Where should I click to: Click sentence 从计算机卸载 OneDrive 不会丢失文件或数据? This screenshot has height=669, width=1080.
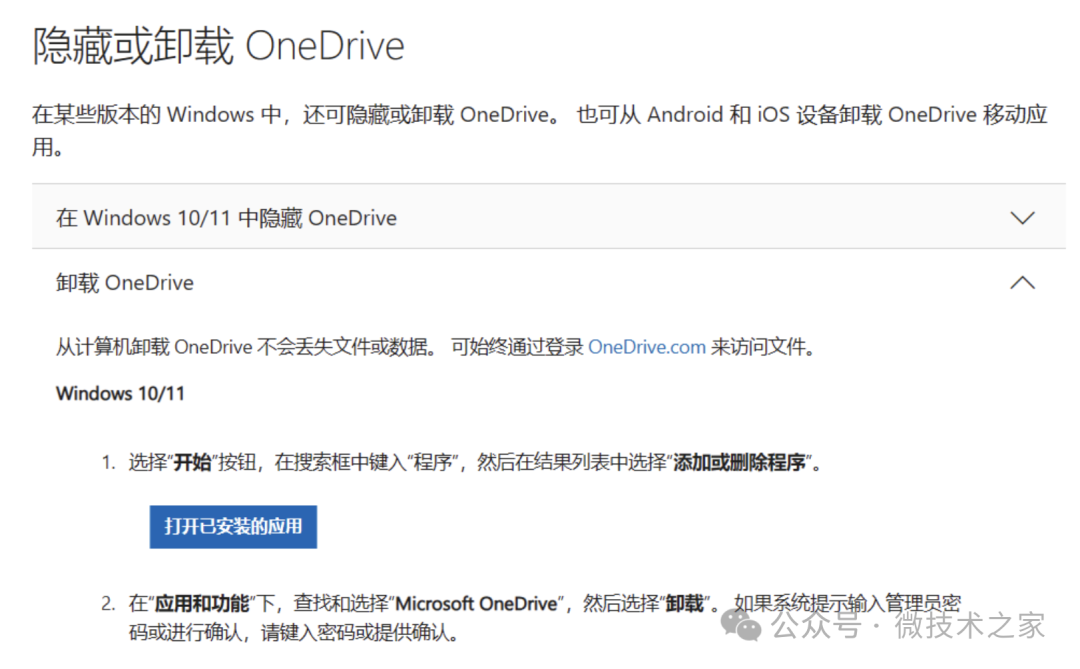click(x=247, y=347)
